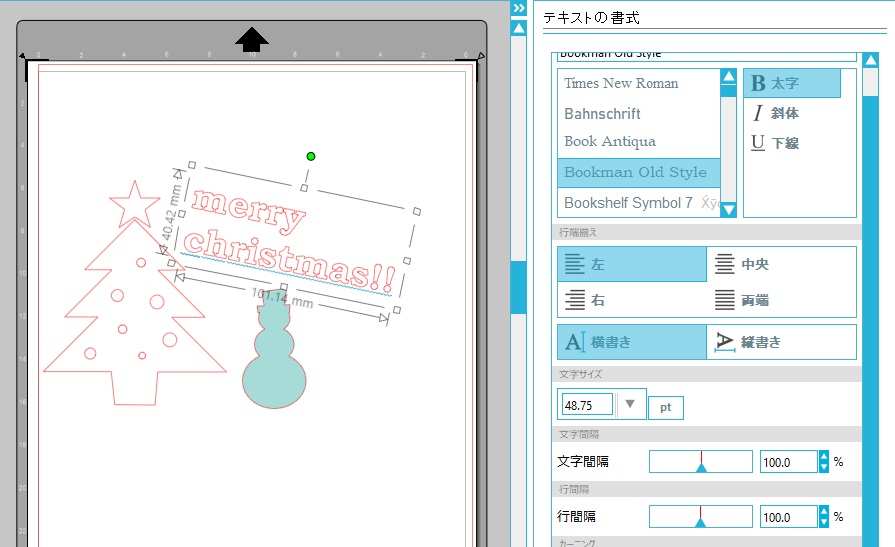Image resolution: width=895 pixels, height=547 pixels.
Task: Select horizontal writing (横書き)
Action: tap(632, 342)
